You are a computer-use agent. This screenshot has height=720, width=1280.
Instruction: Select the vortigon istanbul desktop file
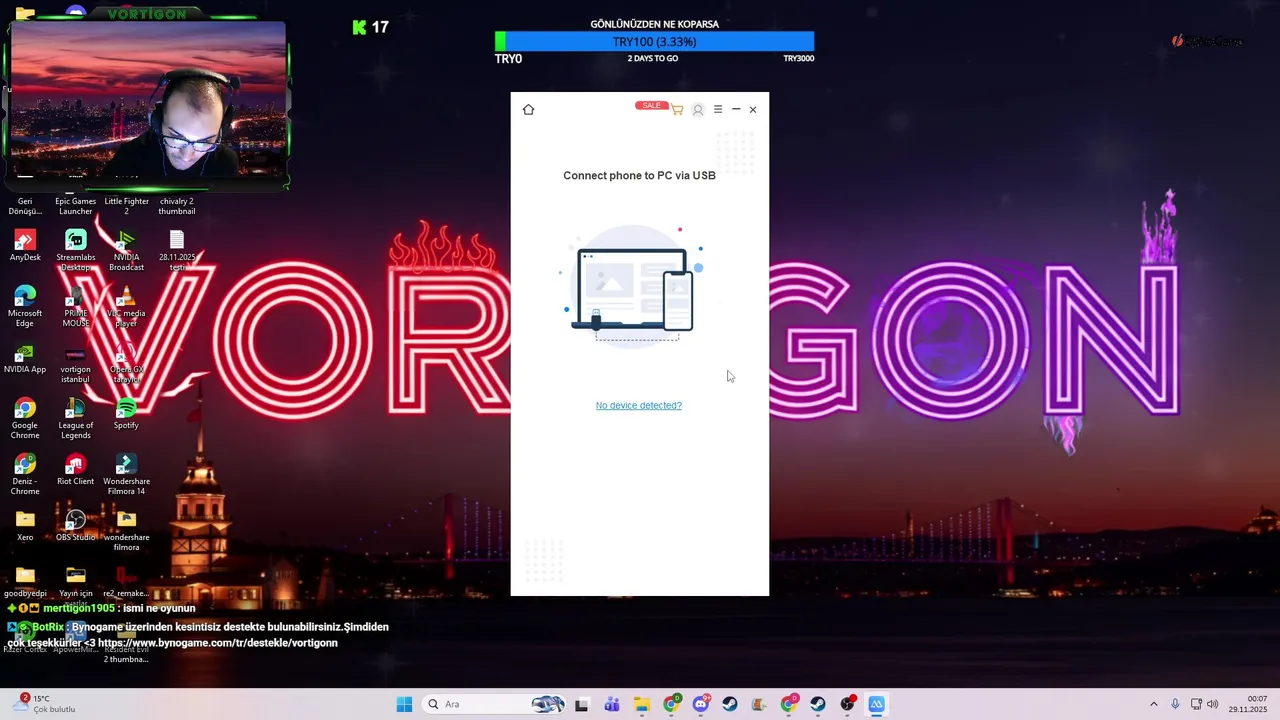pos(75,362)
